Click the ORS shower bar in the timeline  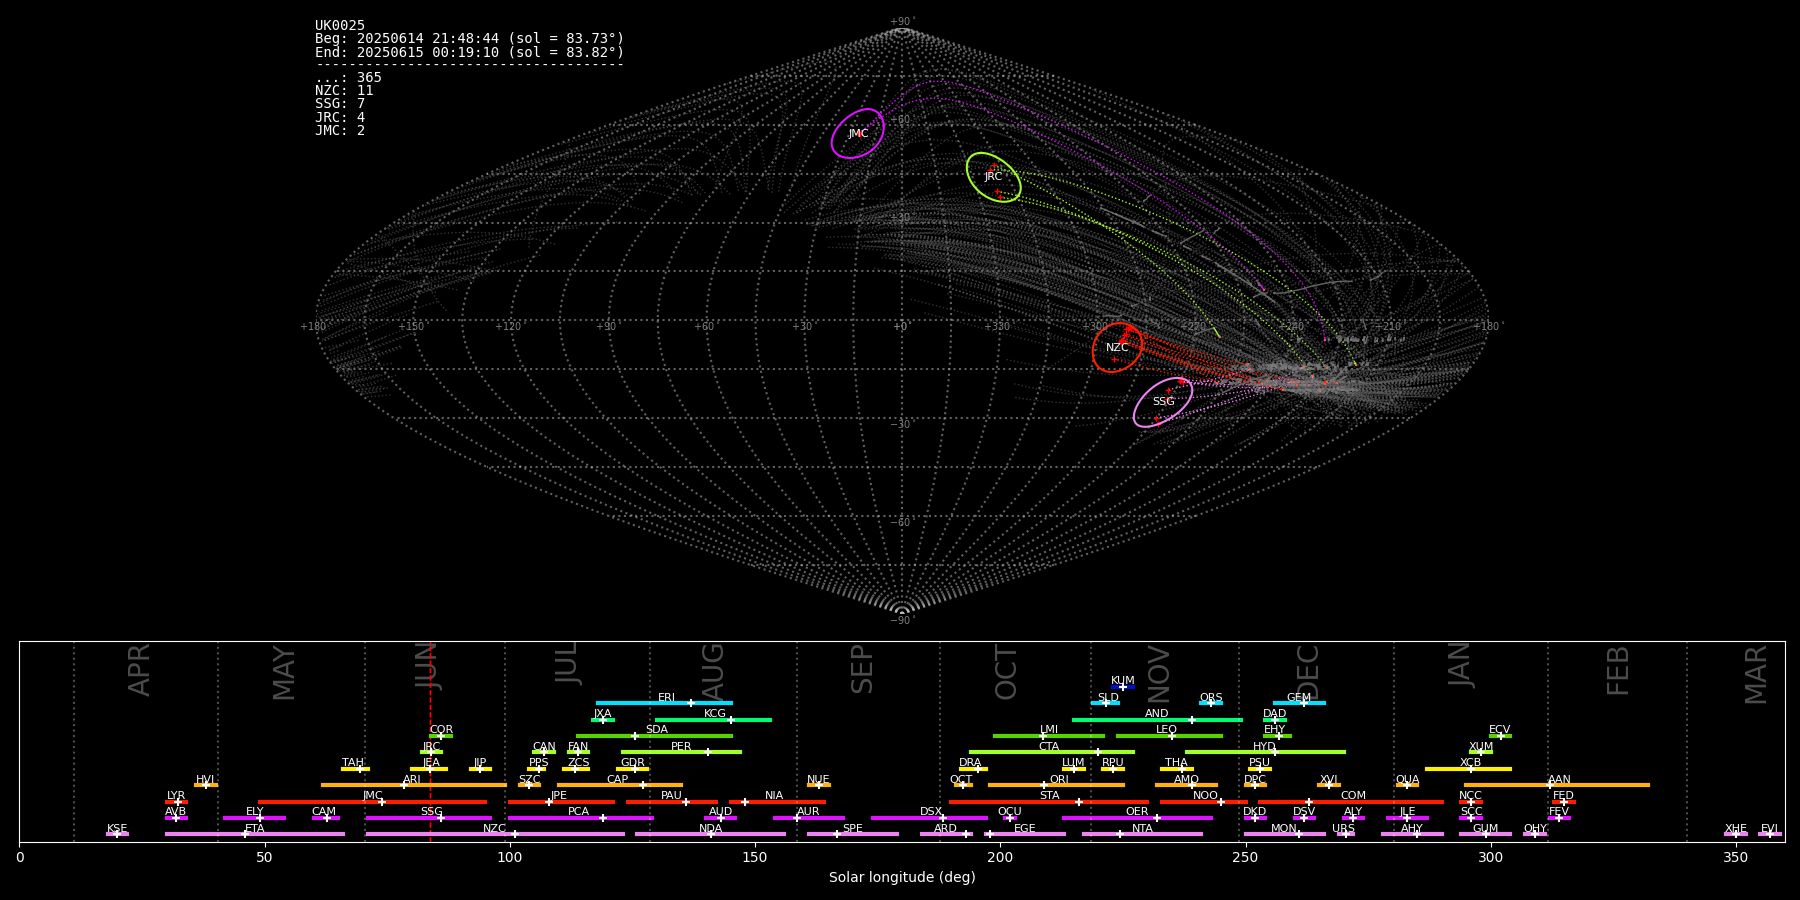[1211, 703]
